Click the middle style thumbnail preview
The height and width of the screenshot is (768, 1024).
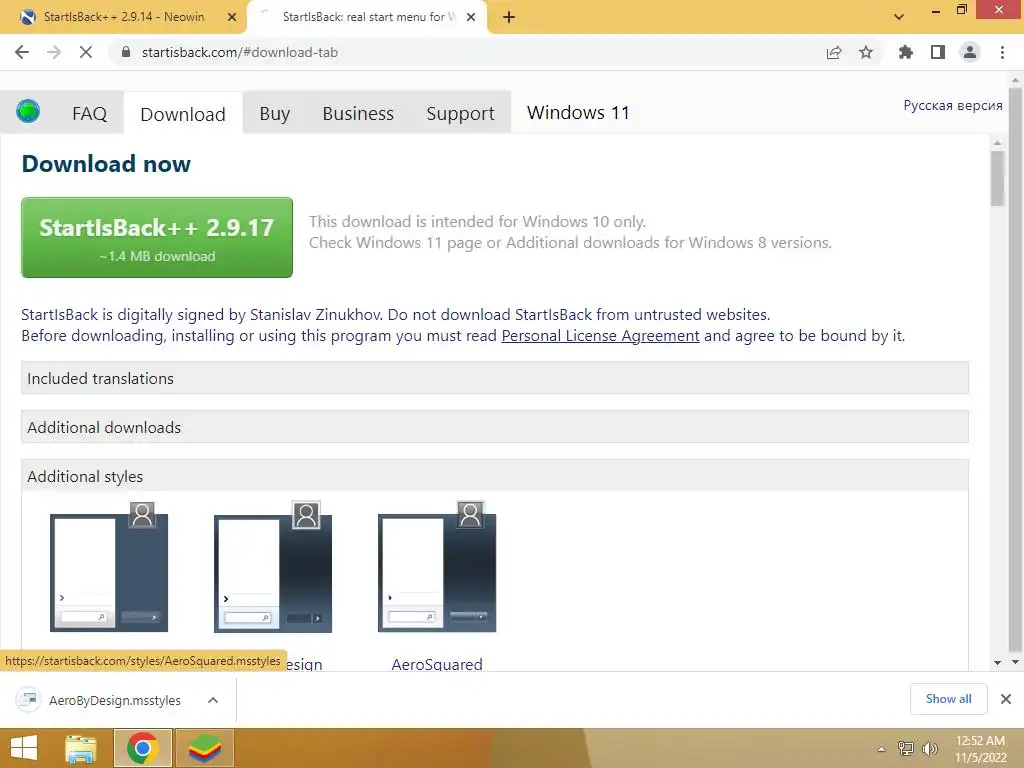[273, 567]
